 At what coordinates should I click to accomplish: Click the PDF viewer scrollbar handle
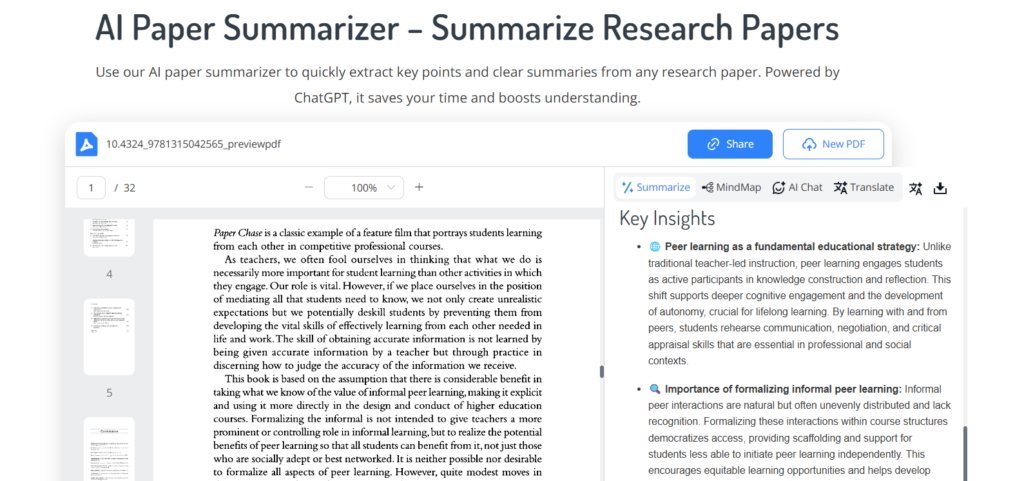[x=601, y=372]
